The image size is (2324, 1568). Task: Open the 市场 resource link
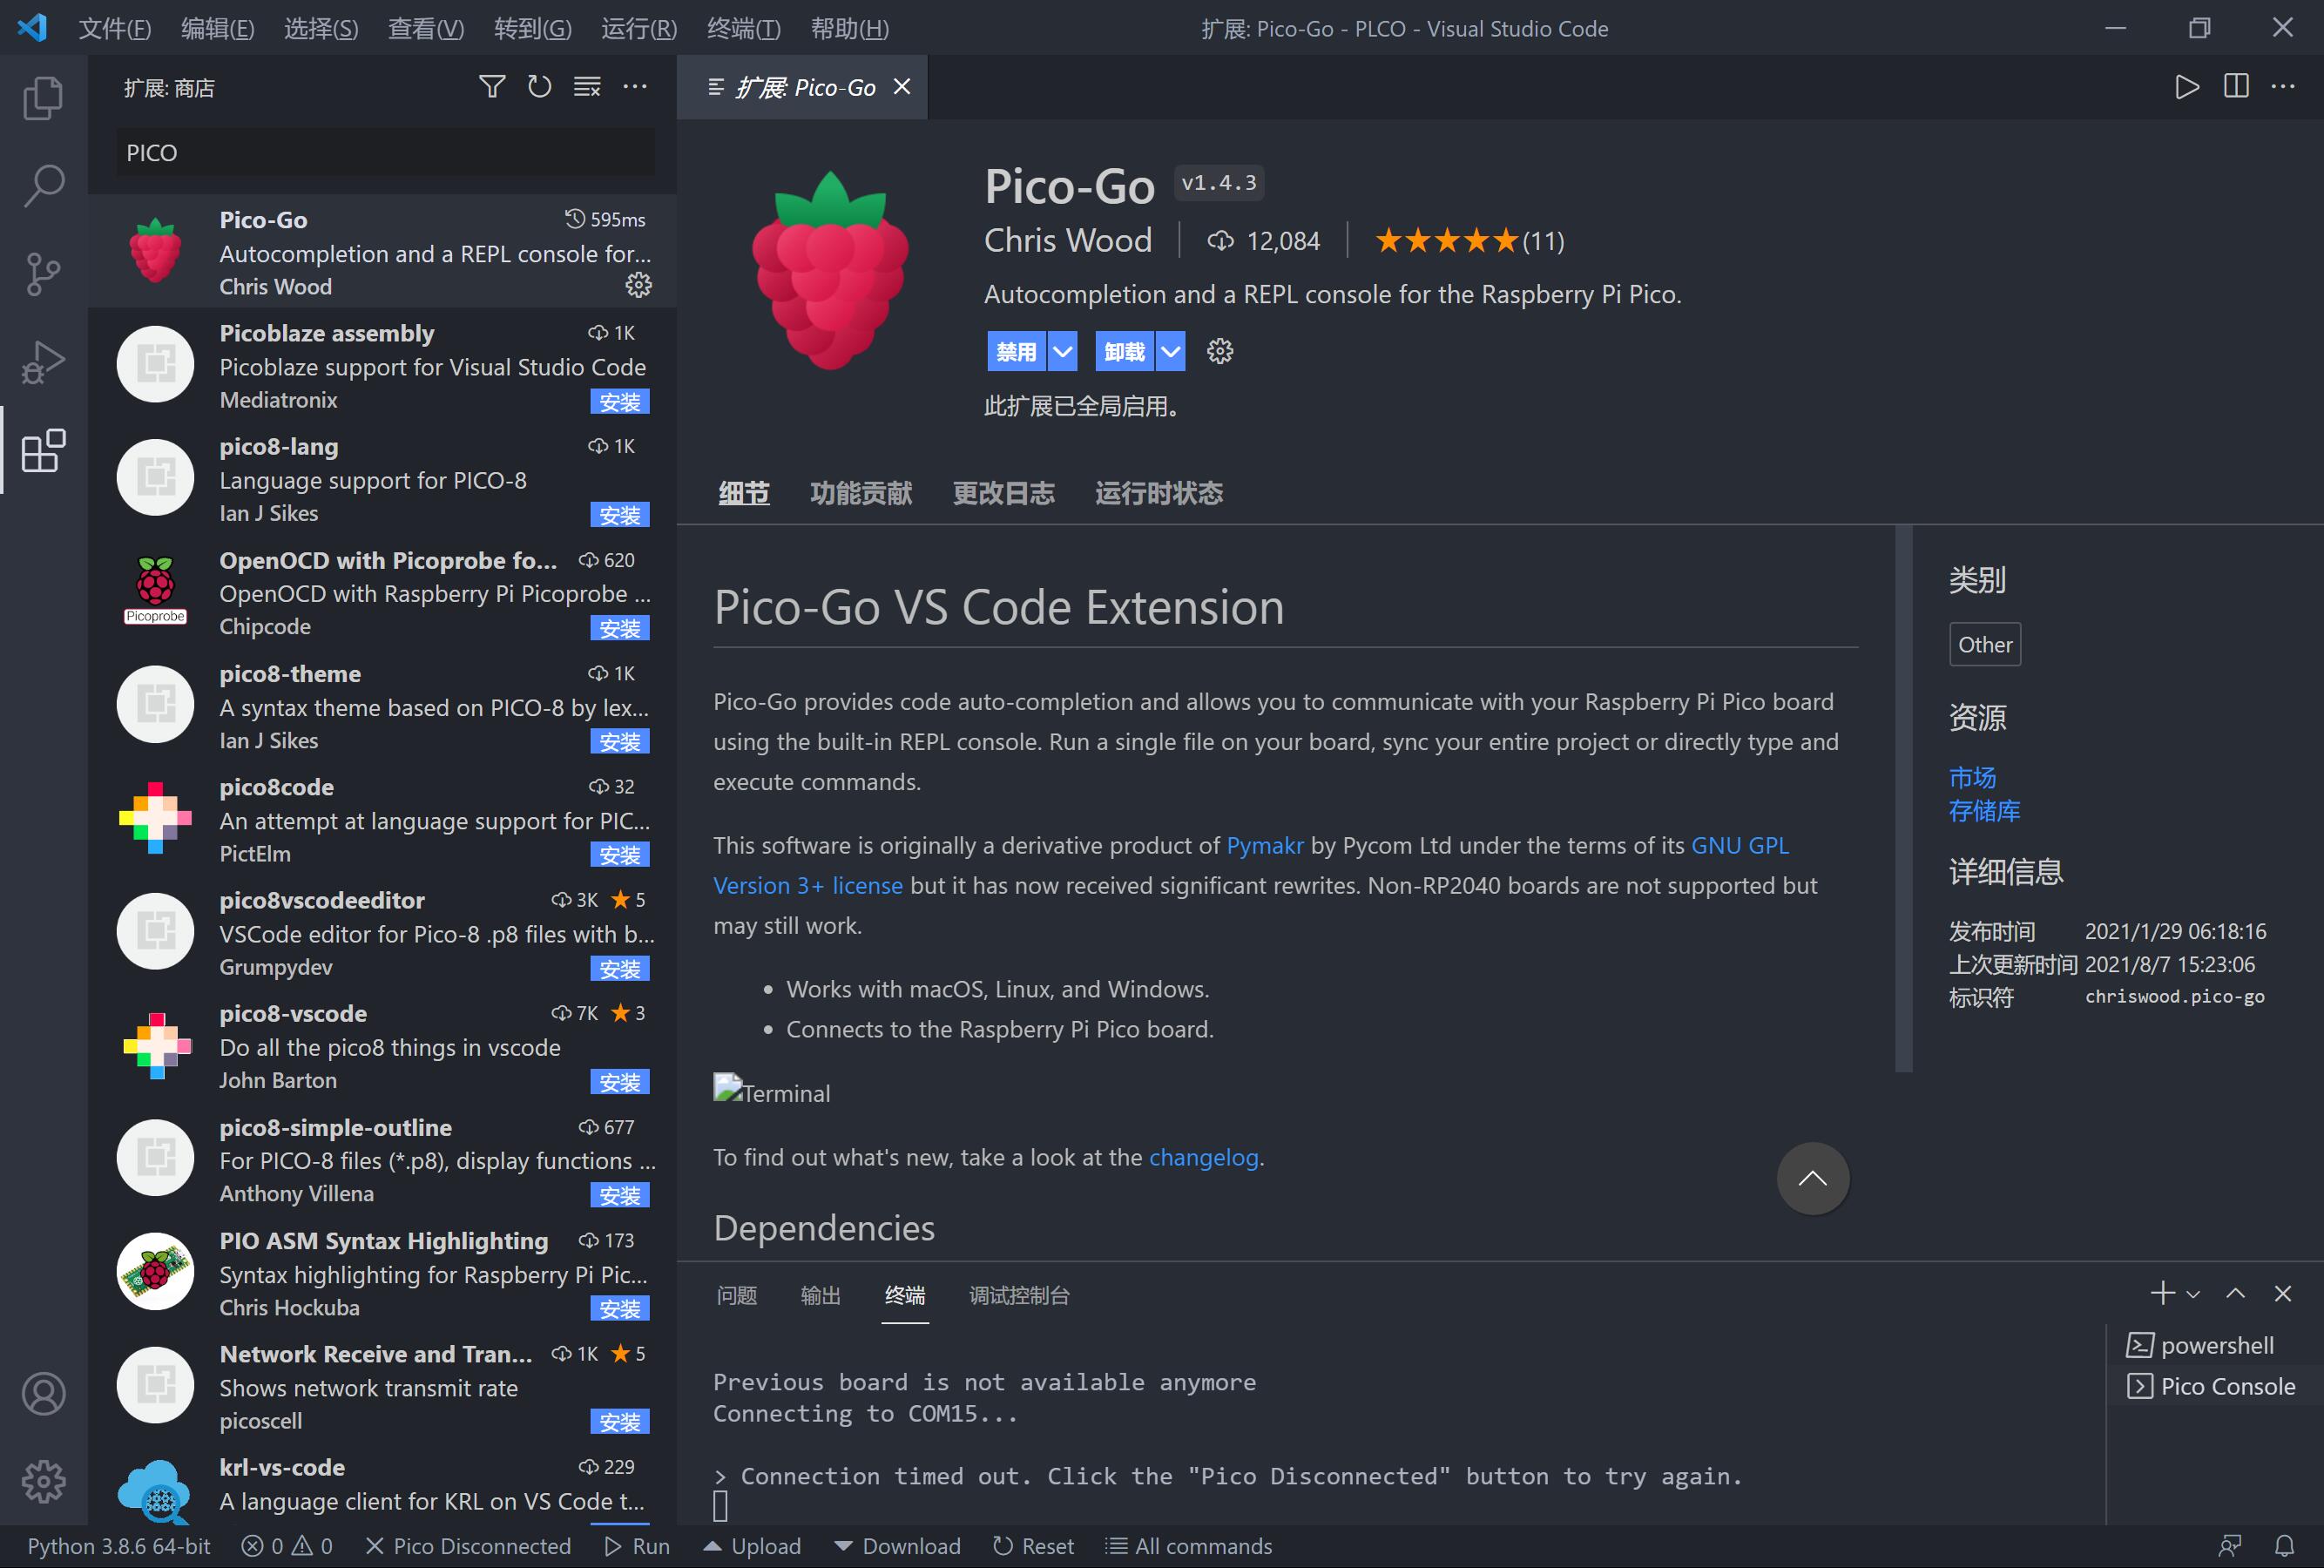coord(1972,777)
